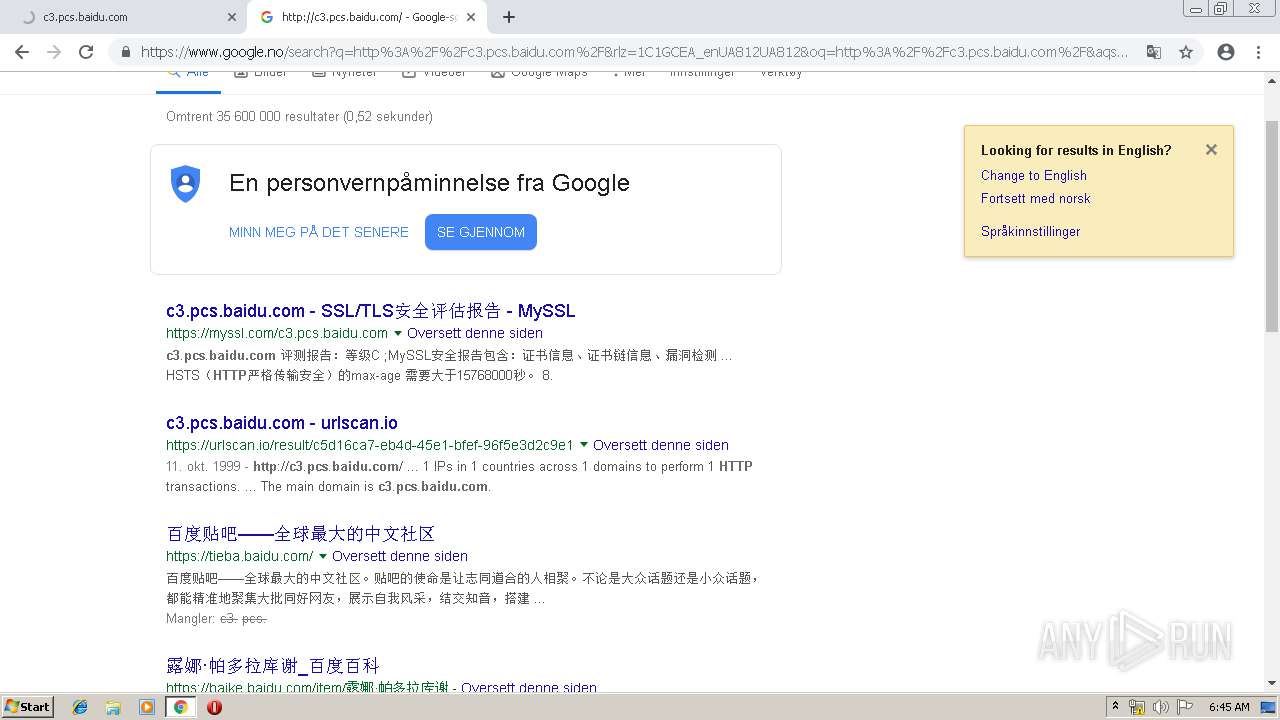The image size is (1280, 720).
Task: Go forward using the forward arrow
Action: point(54,52)
